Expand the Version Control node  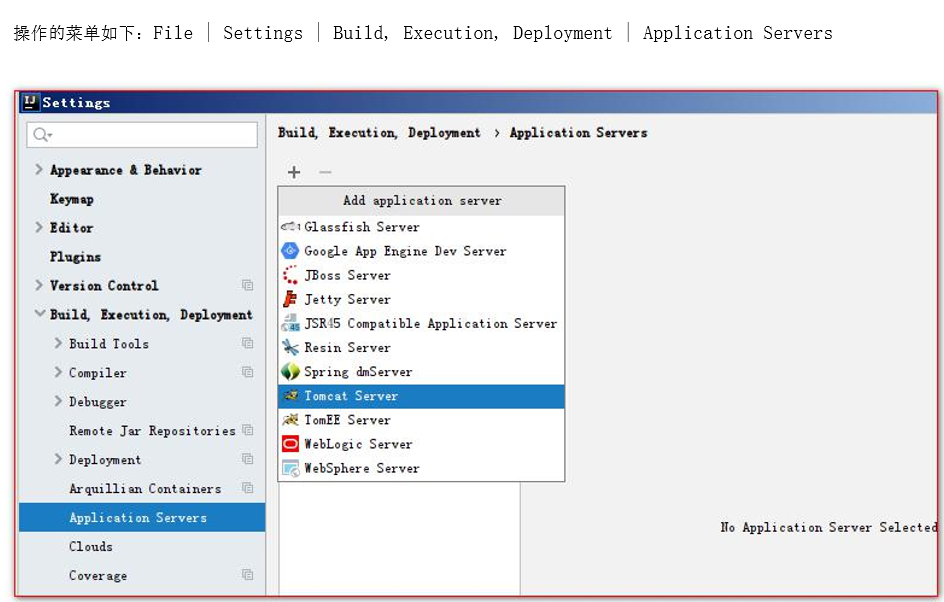pos(39,285)
